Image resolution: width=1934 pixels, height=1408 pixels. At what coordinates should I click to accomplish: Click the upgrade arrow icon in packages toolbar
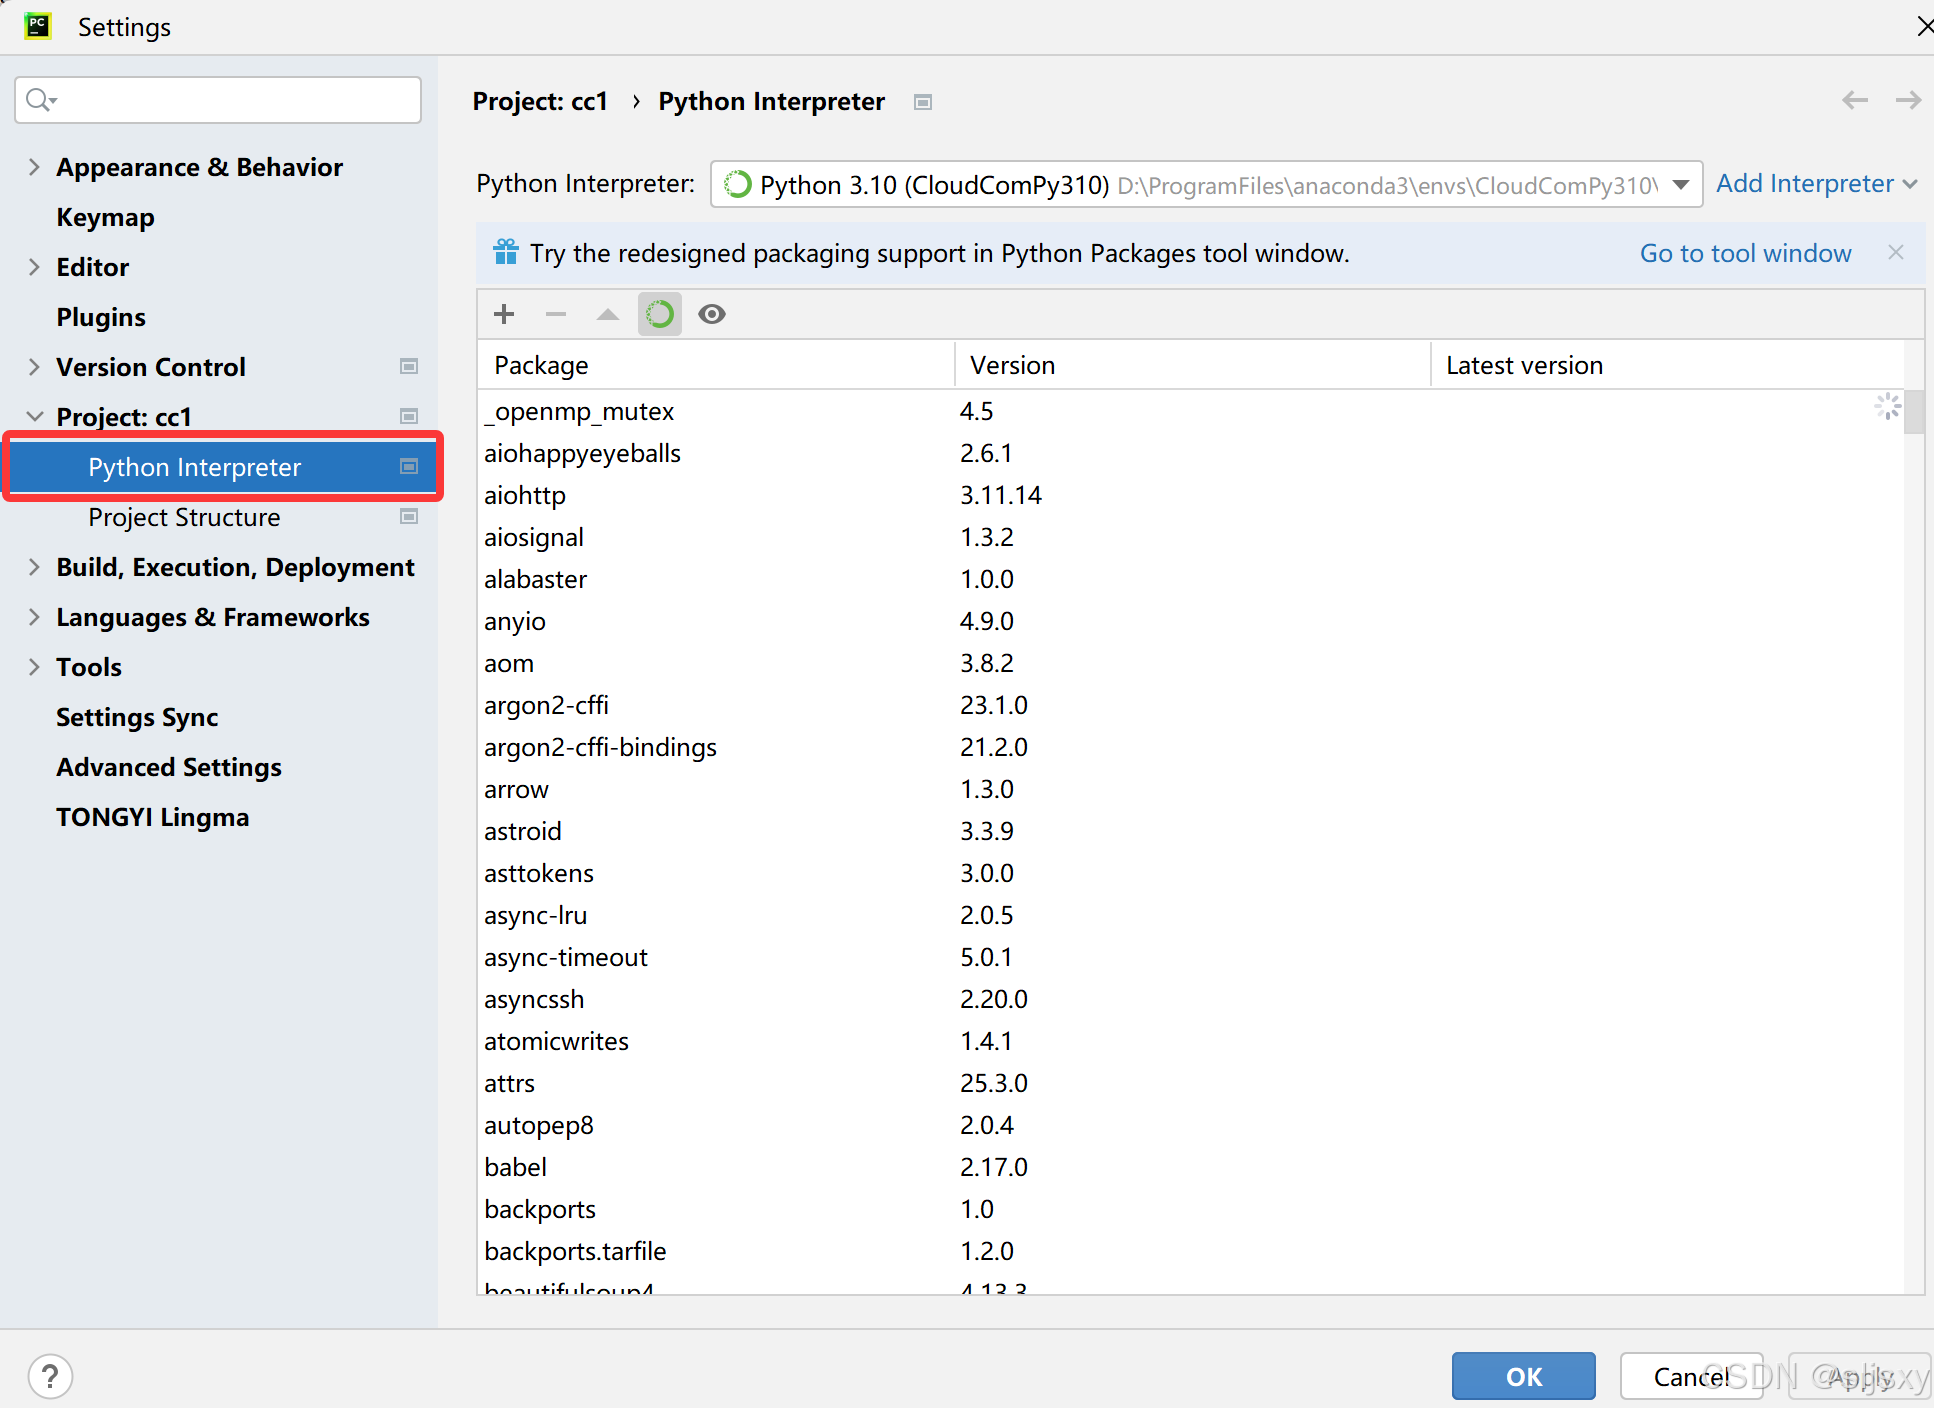tap(607, 314)
